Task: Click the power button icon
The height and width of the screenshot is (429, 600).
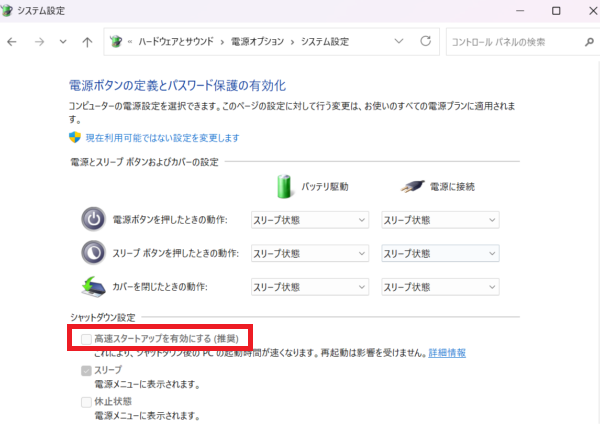Action: click(92, 219)
